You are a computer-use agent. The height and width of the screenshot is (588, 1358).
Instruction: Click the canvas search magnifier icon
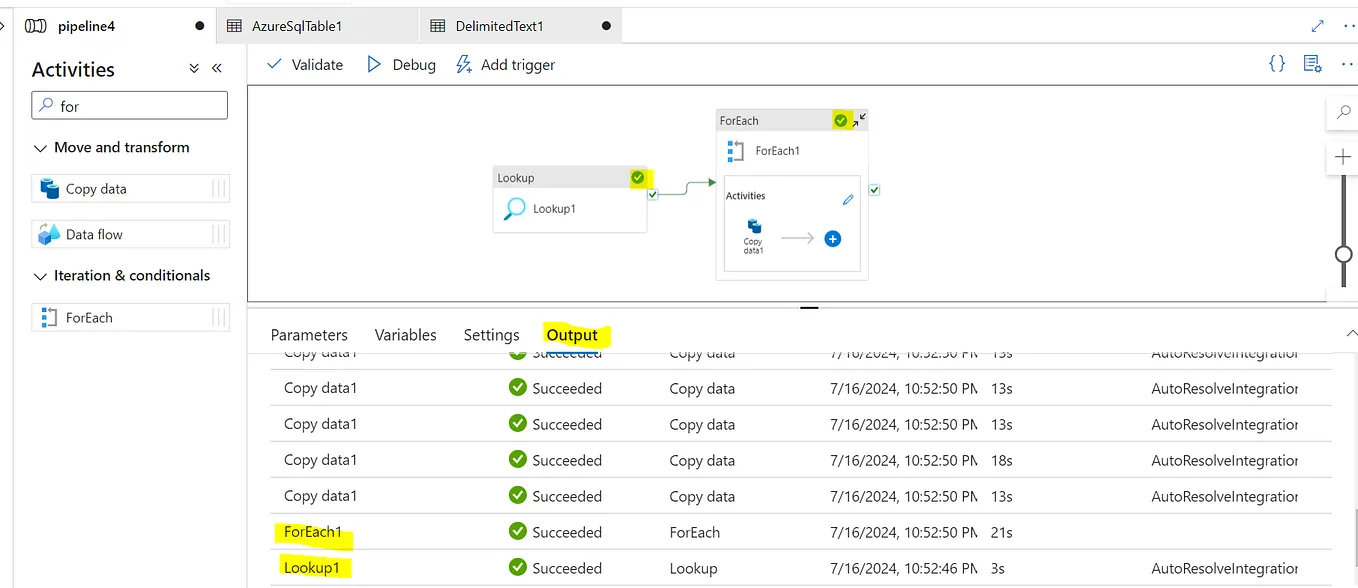coord(1343,114)
